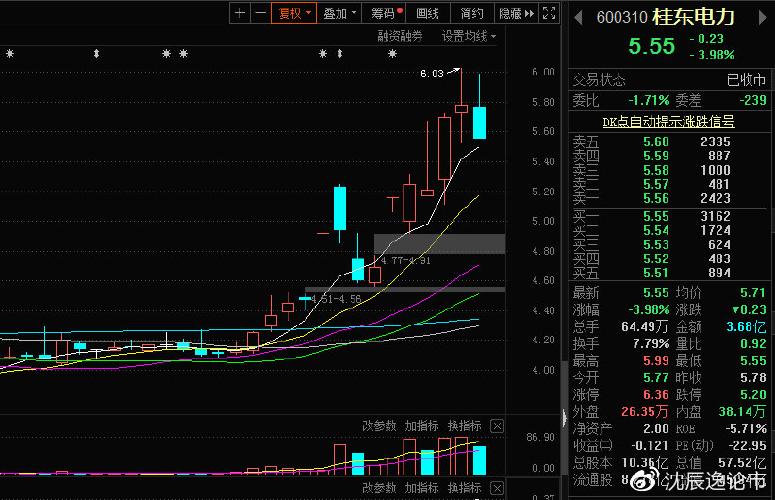Click the 换手 7.79% value
The width and height of the screenshot is (775, 500).
click(x=651, y=343)
